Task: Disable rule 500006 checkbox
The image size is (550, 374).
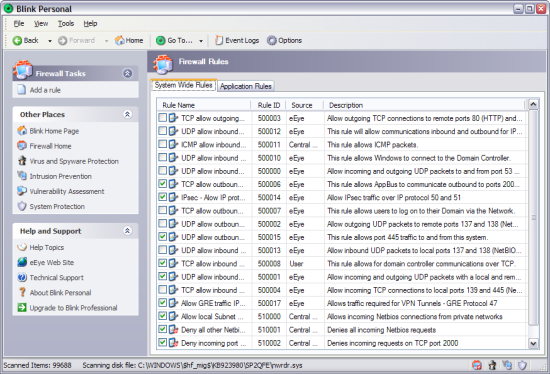Action: click(162, 183)
